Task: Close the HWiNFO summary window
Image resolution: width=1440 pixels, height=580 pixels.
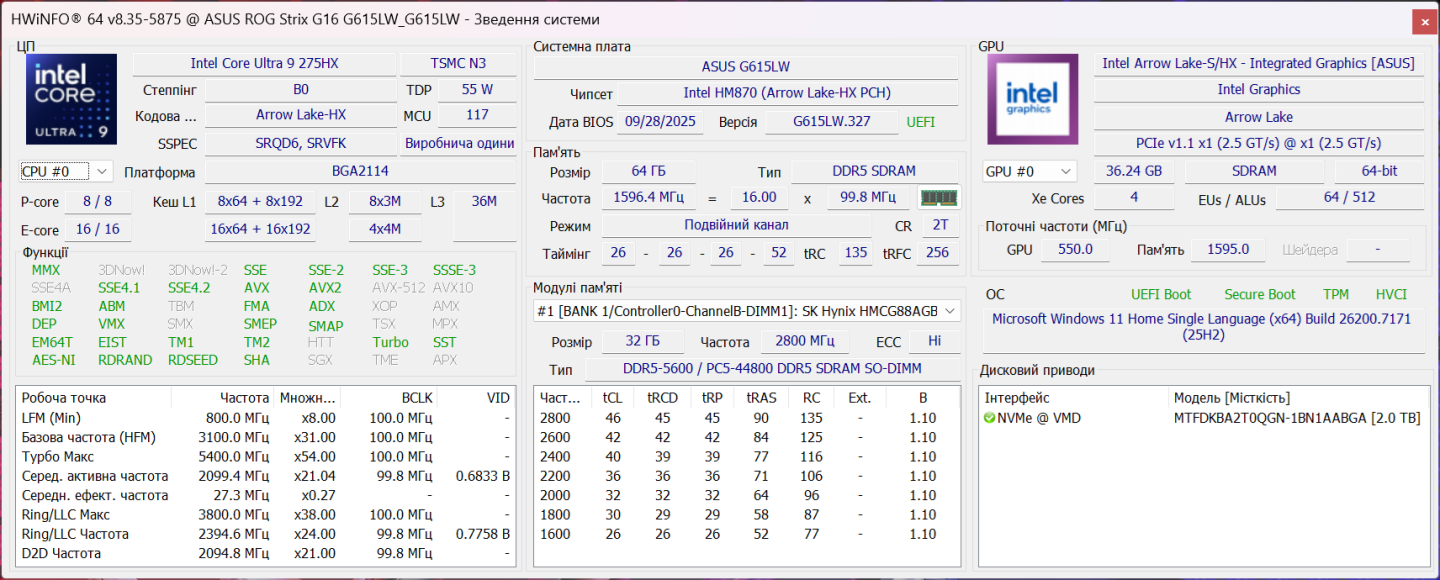Action: click(x=1424, y=22)
